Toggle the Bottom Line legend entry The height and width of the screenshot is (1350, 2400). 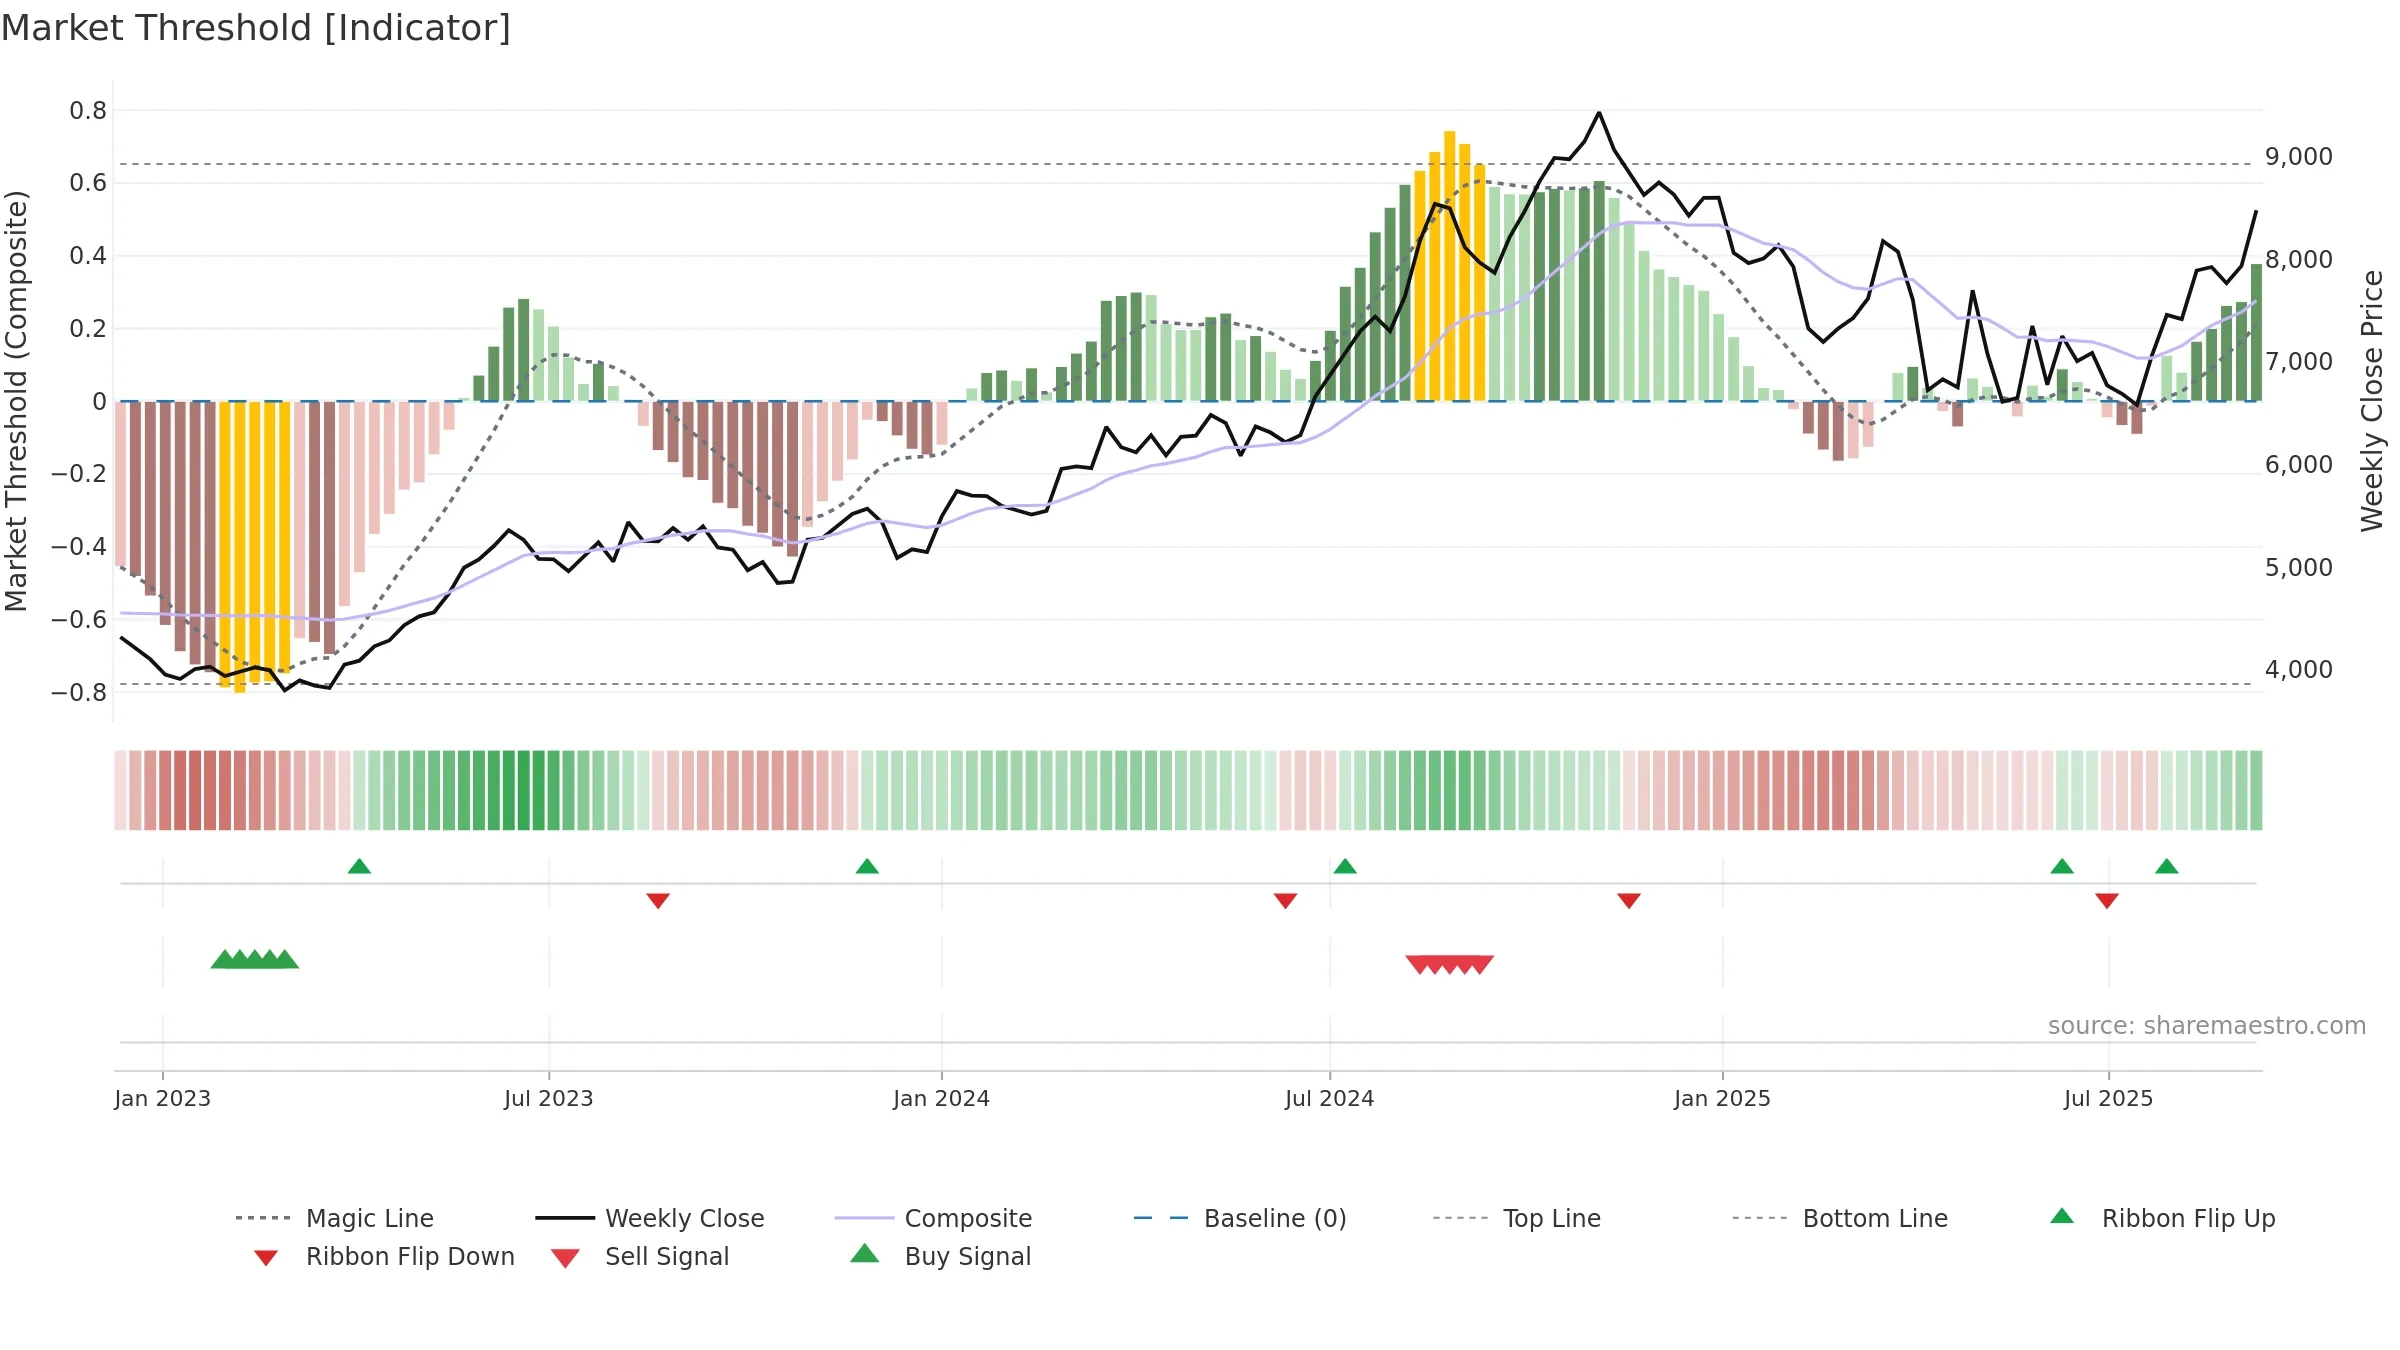click(x=1840, y=1218)
